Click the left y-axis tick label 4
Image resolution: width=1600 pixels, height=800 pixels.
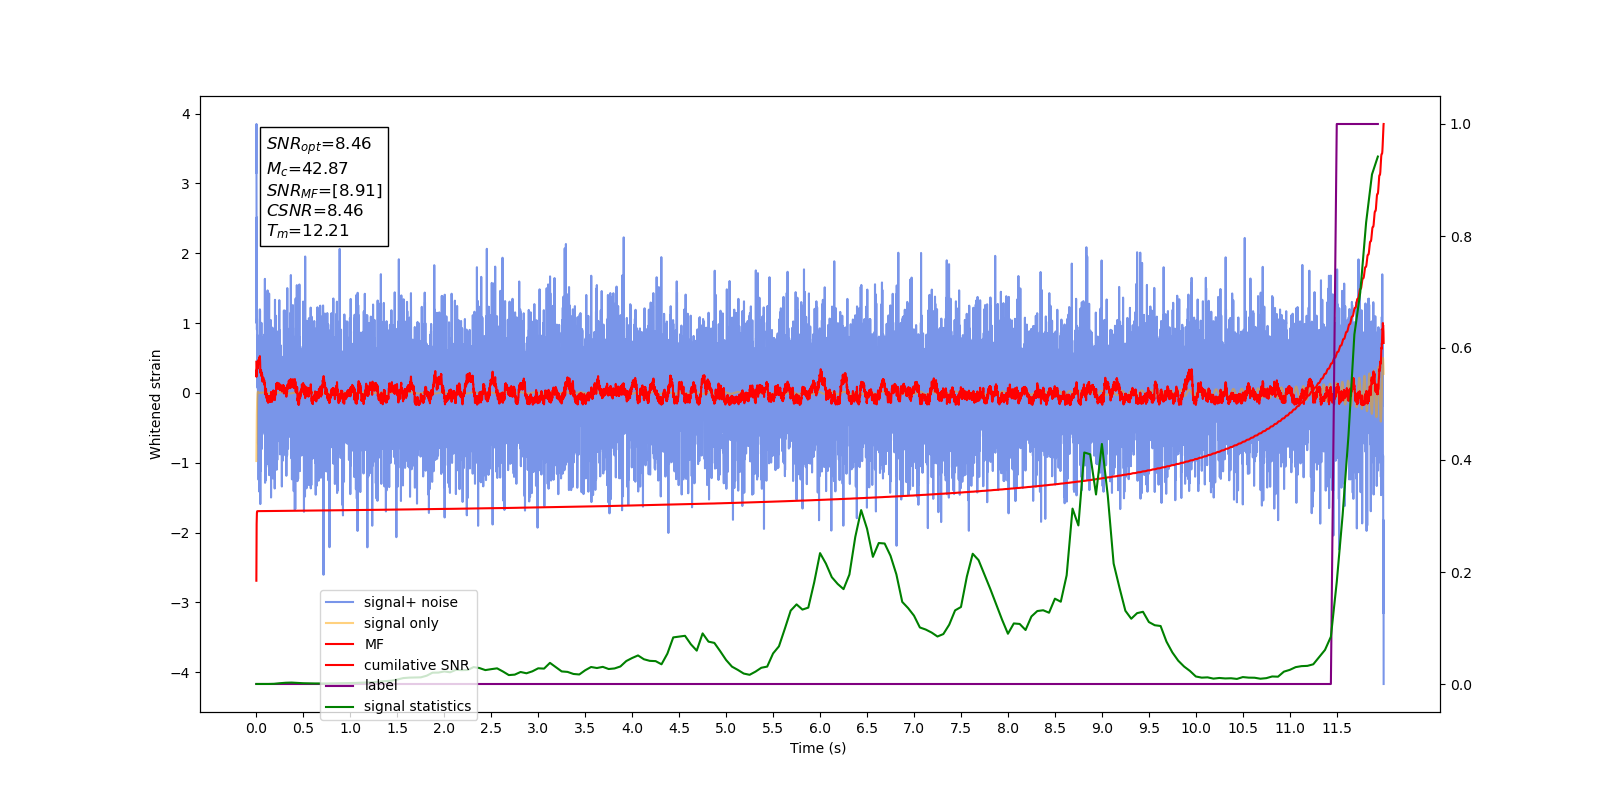pyautogui.click(x=186, y=114)
